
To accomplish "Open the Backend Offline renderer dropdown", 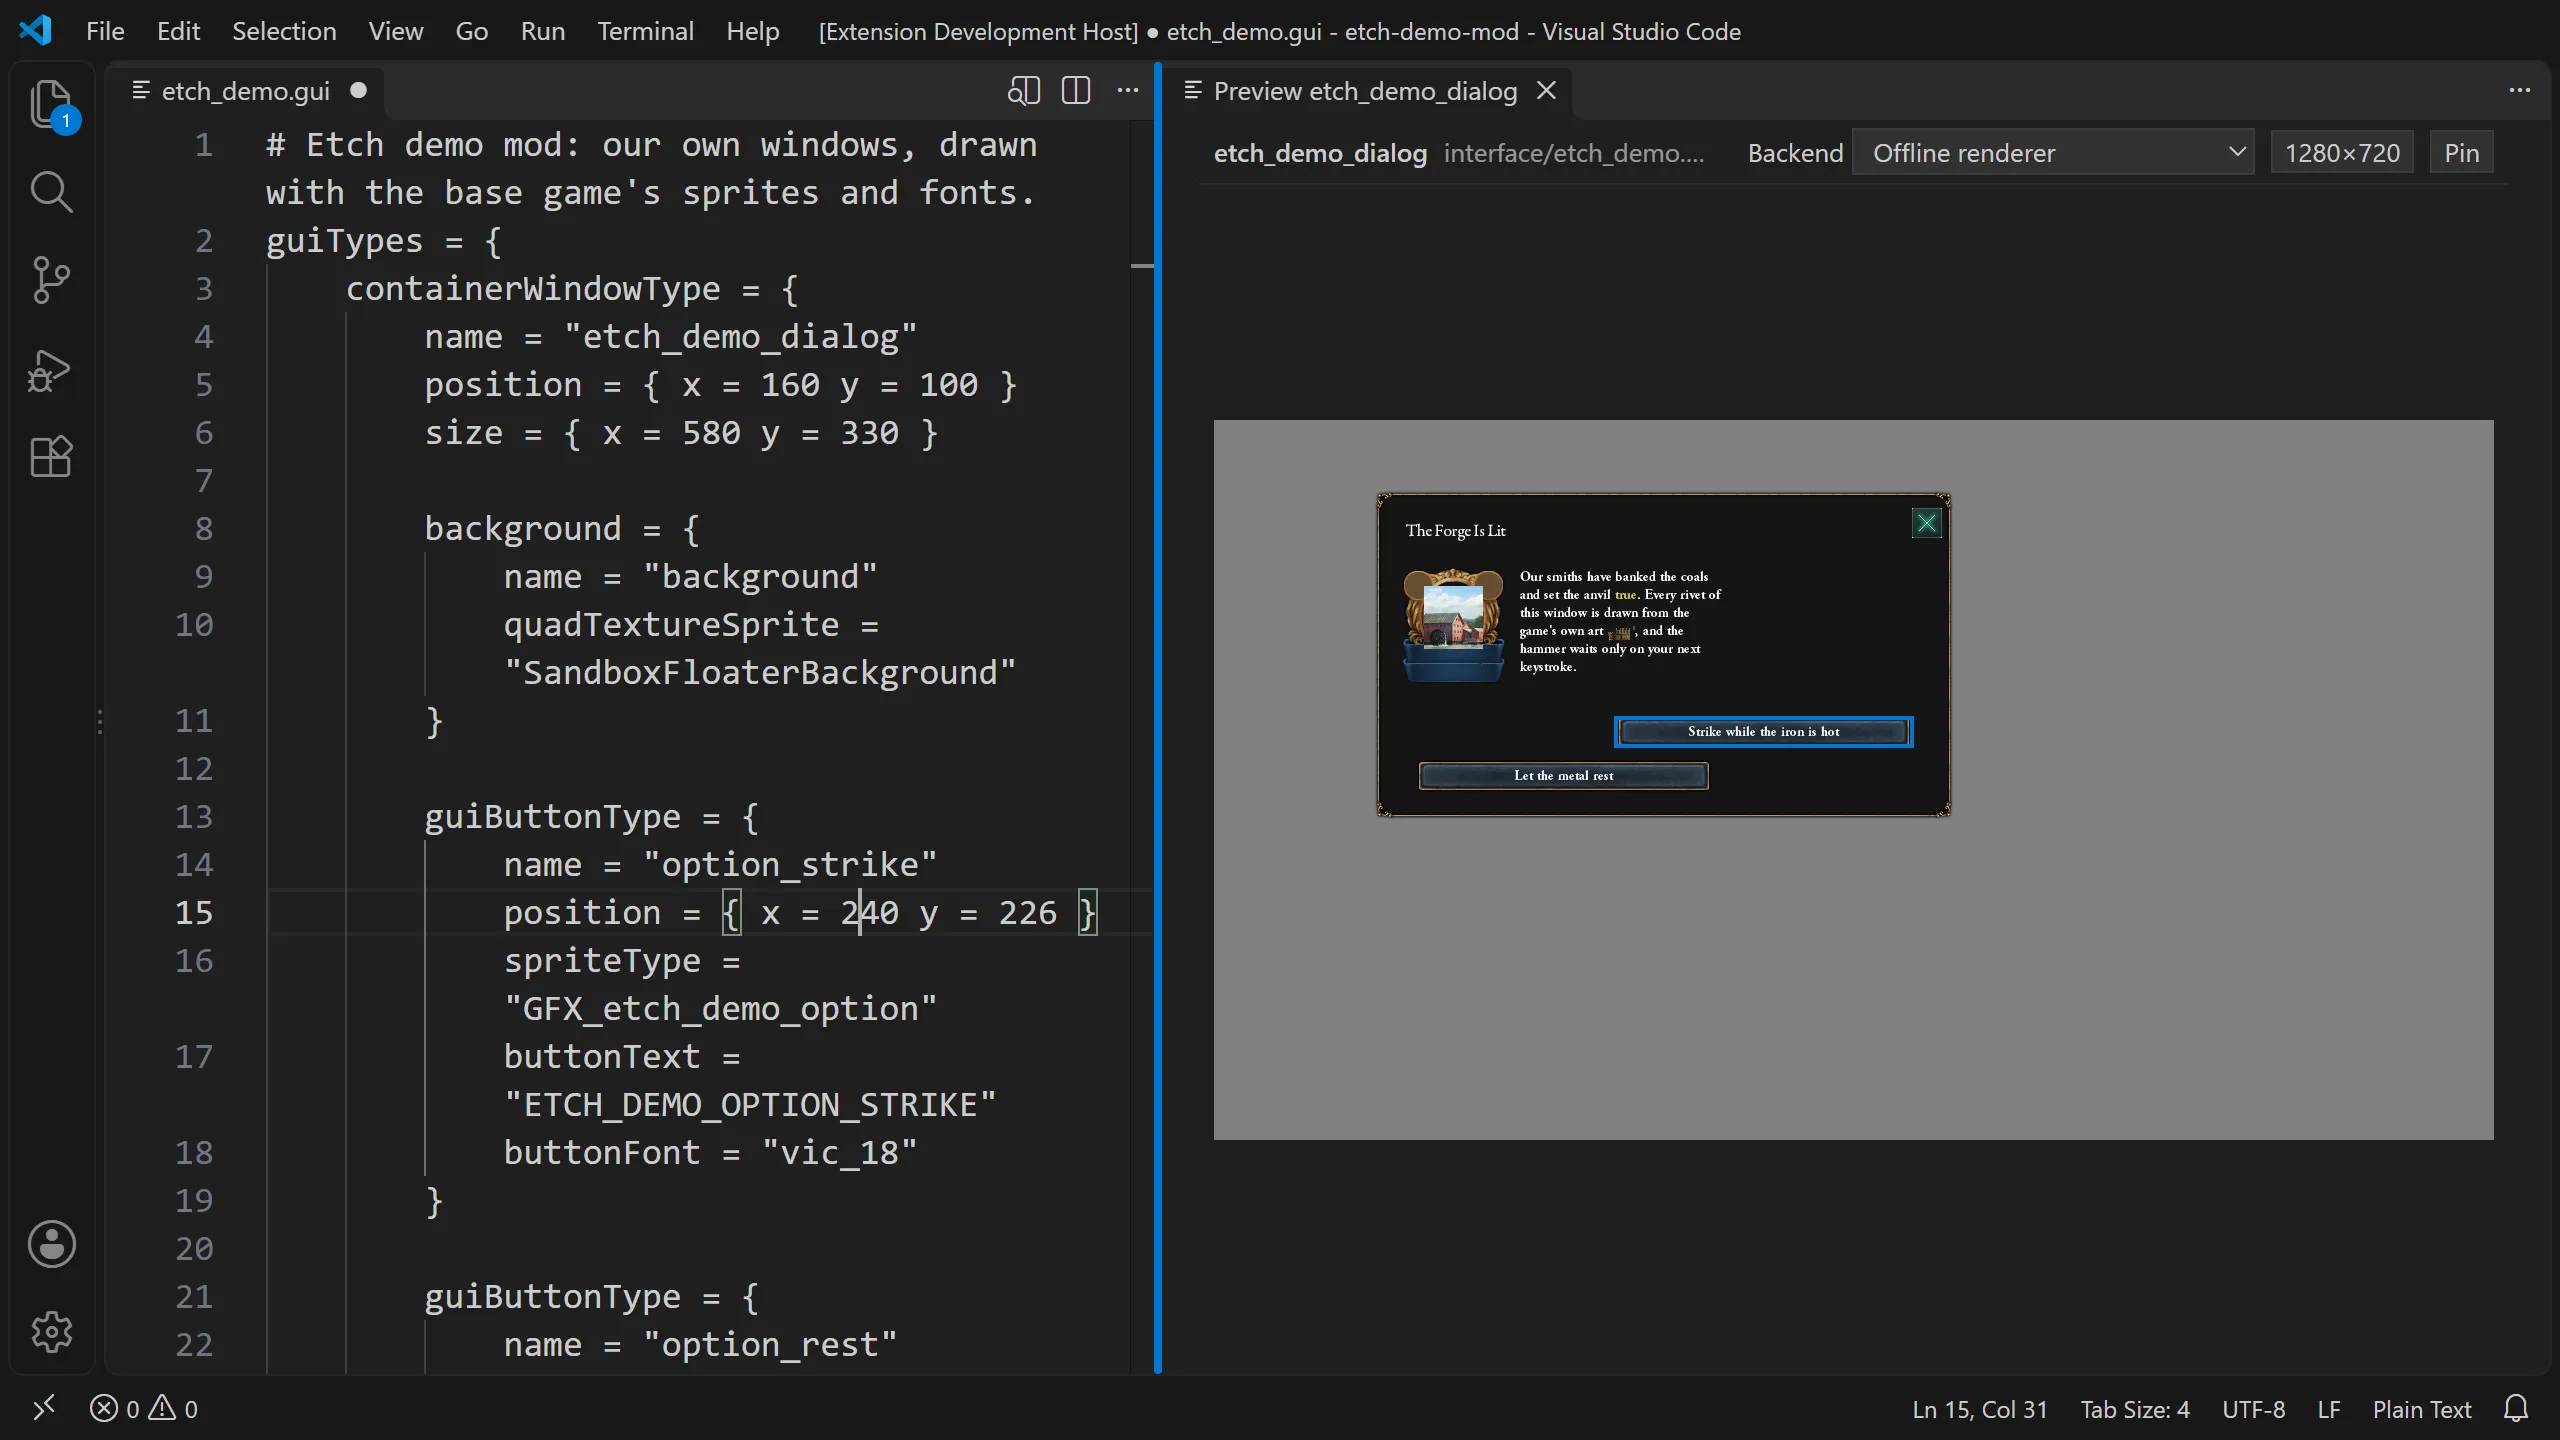I will click(2053, 153).
